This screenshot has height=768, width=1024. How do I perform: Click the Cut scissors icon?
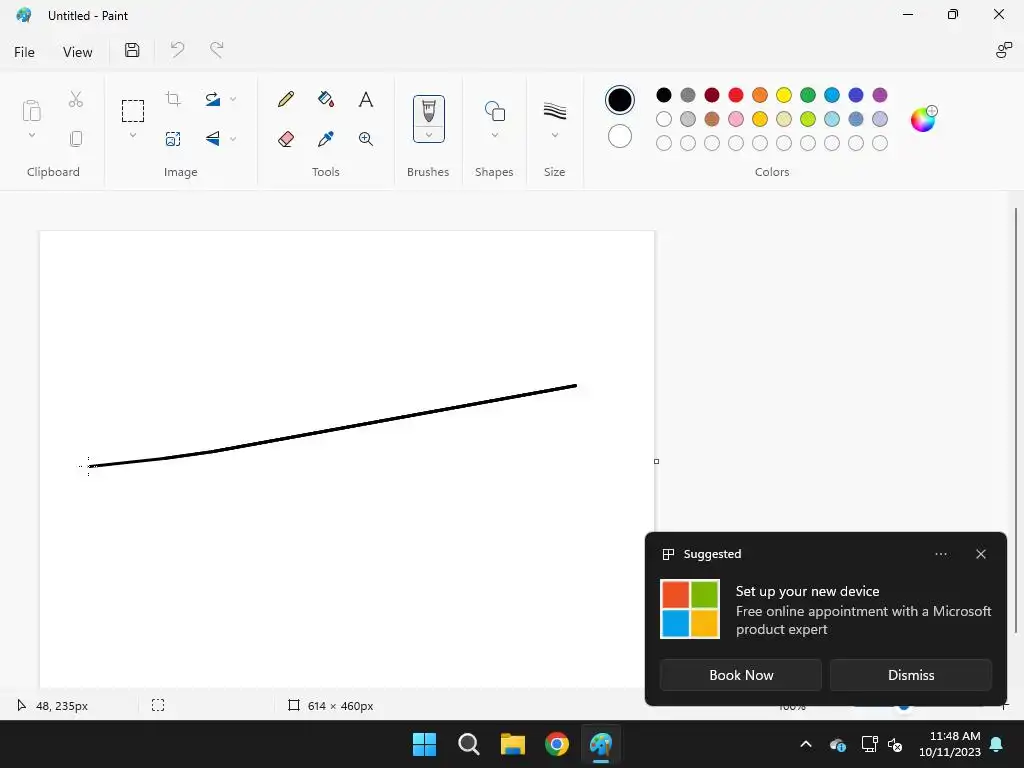[x=76, y=99]
